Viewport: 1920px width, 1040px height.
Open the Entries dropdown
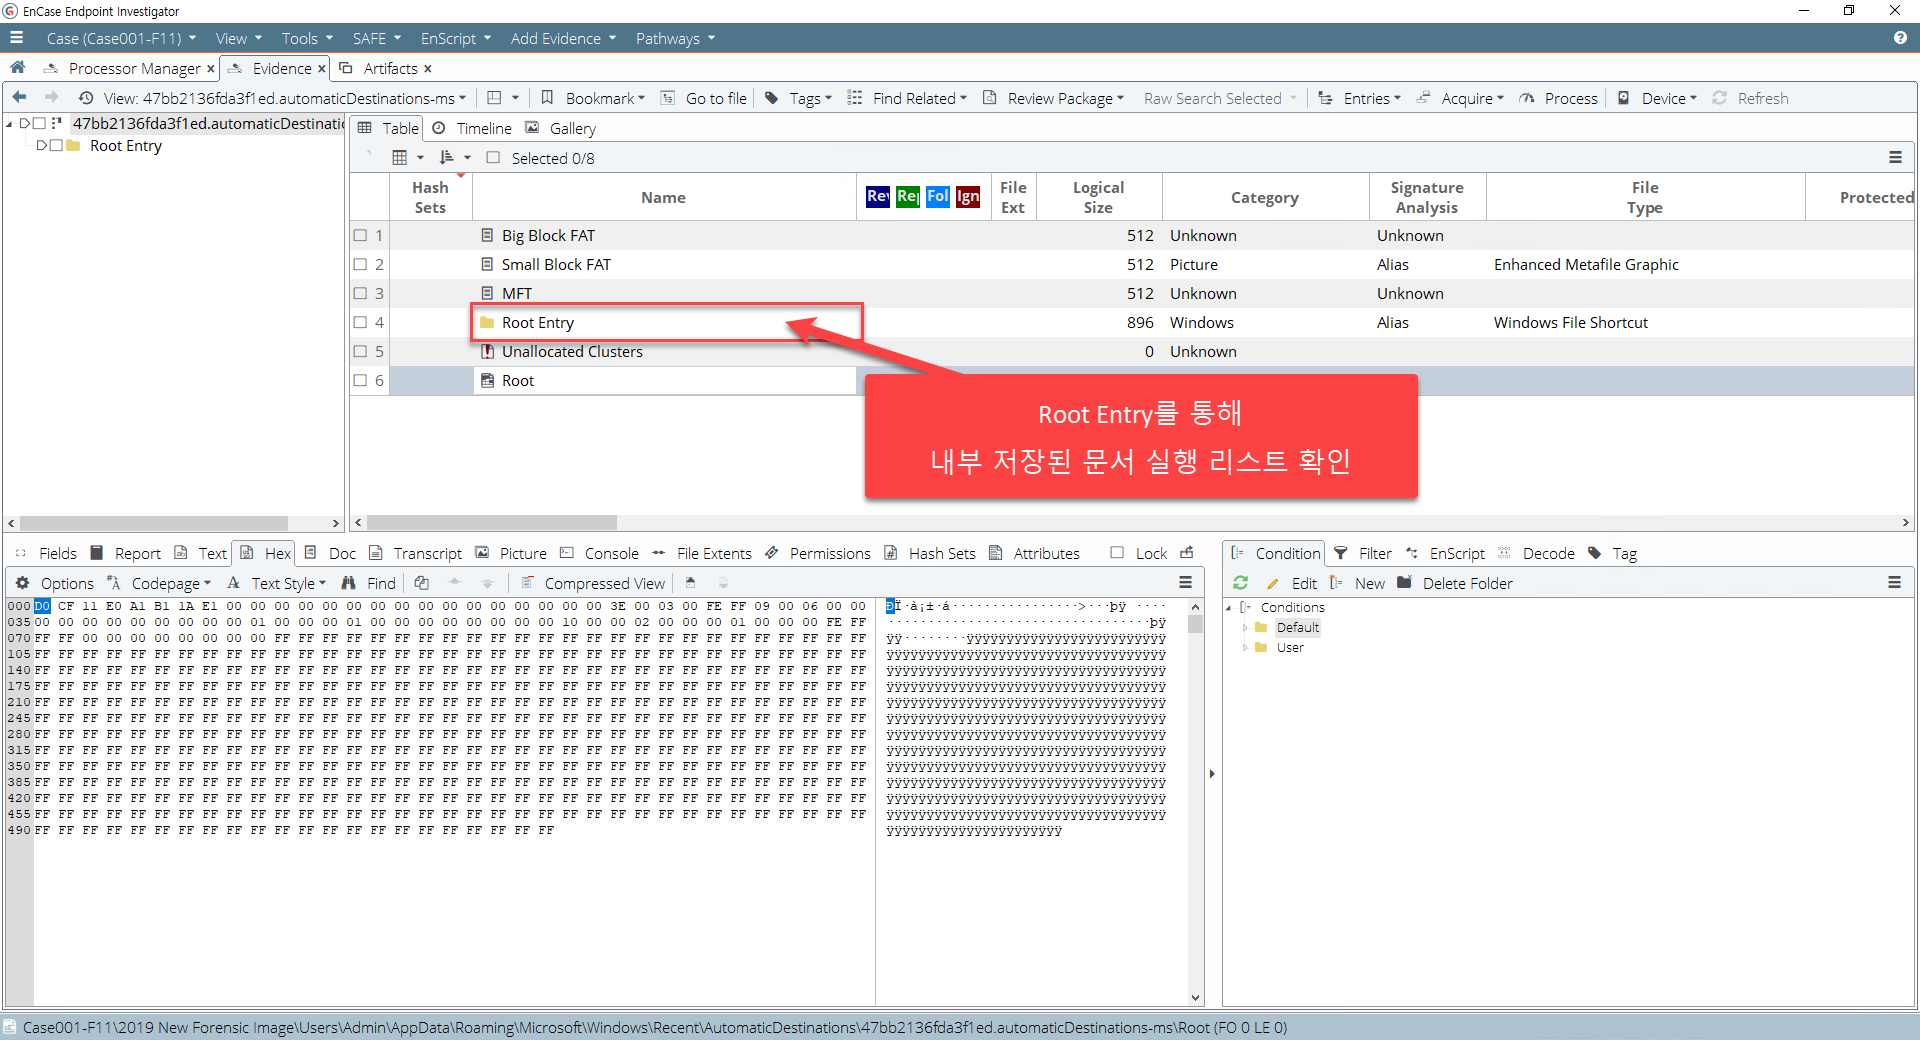click(x=1359, y=98)
